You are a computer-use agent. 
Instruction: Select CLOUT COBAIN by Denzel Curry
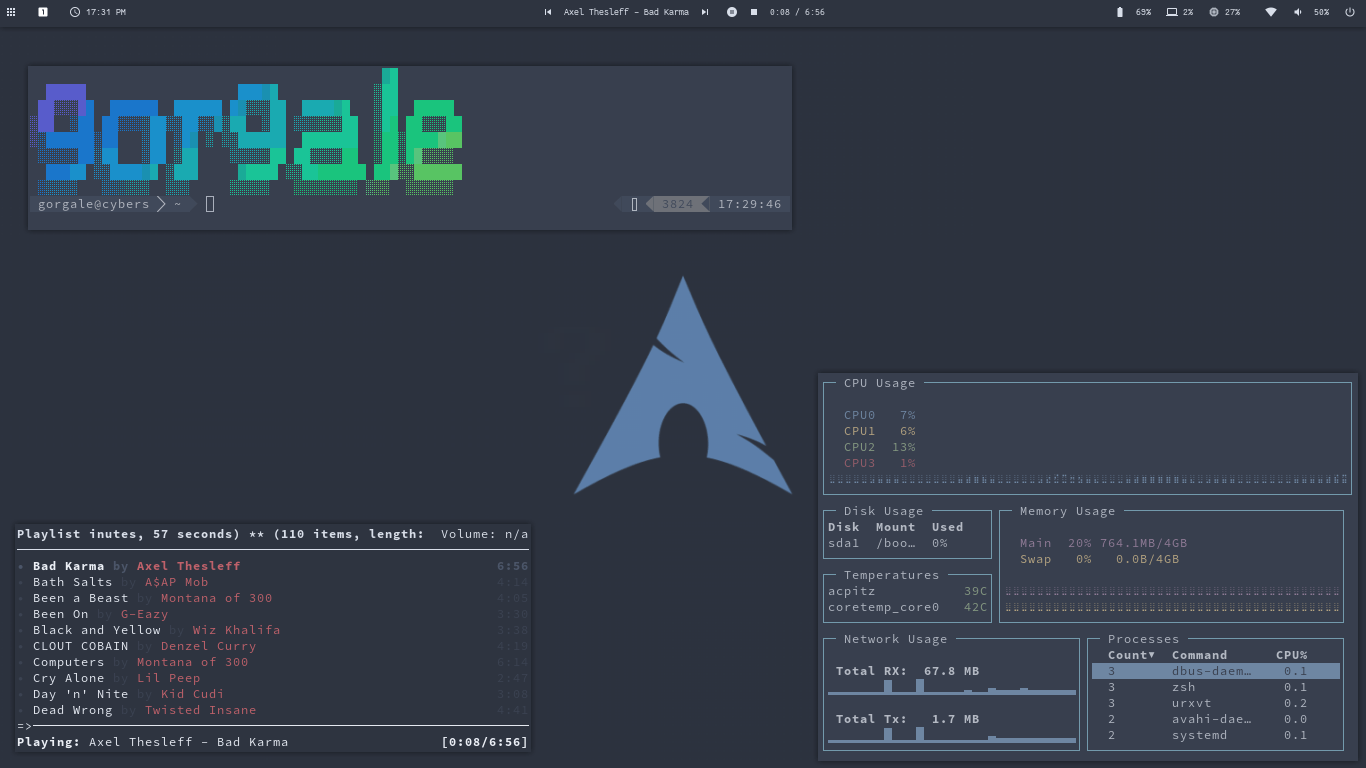272,646
